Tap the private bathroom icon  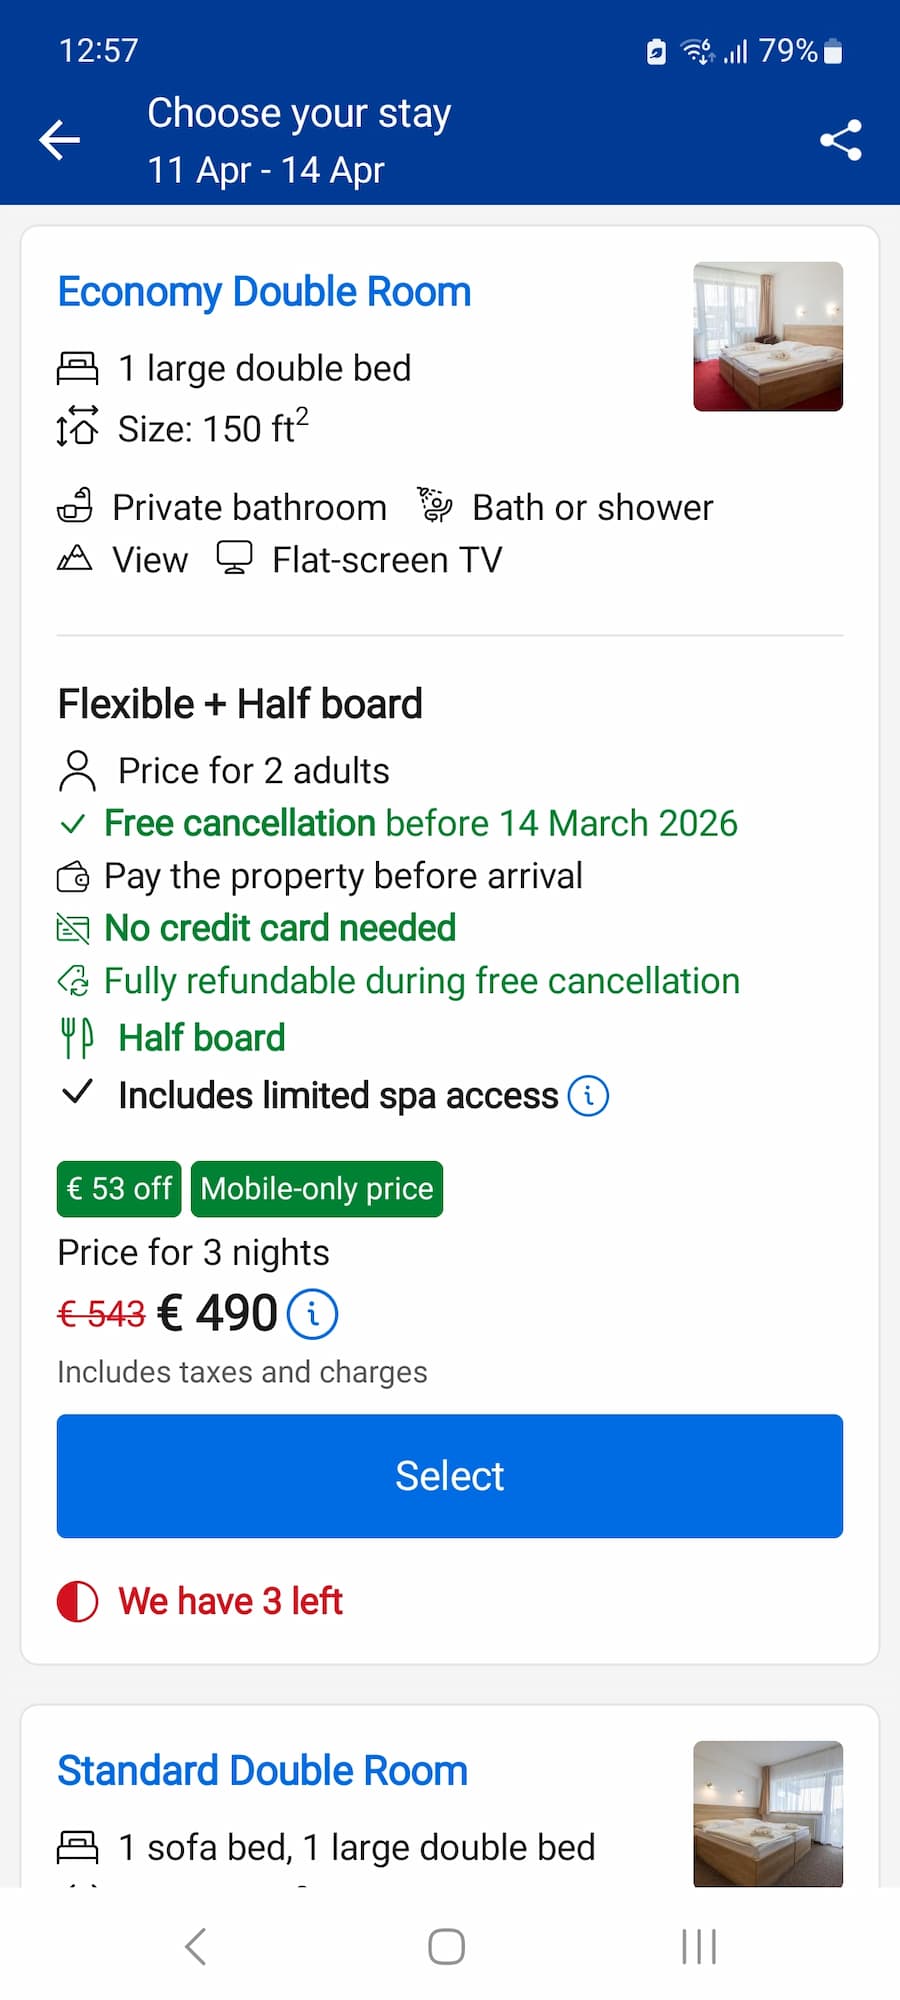coord(78,507)
